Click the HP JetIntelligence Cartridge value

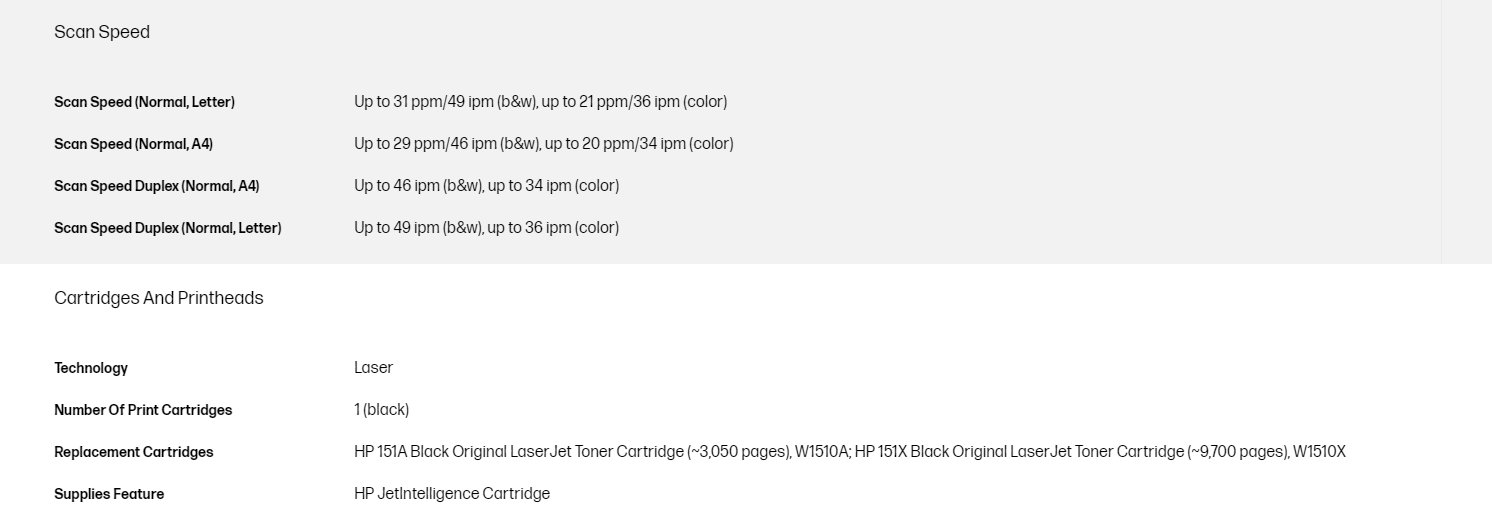coord(451,494)
